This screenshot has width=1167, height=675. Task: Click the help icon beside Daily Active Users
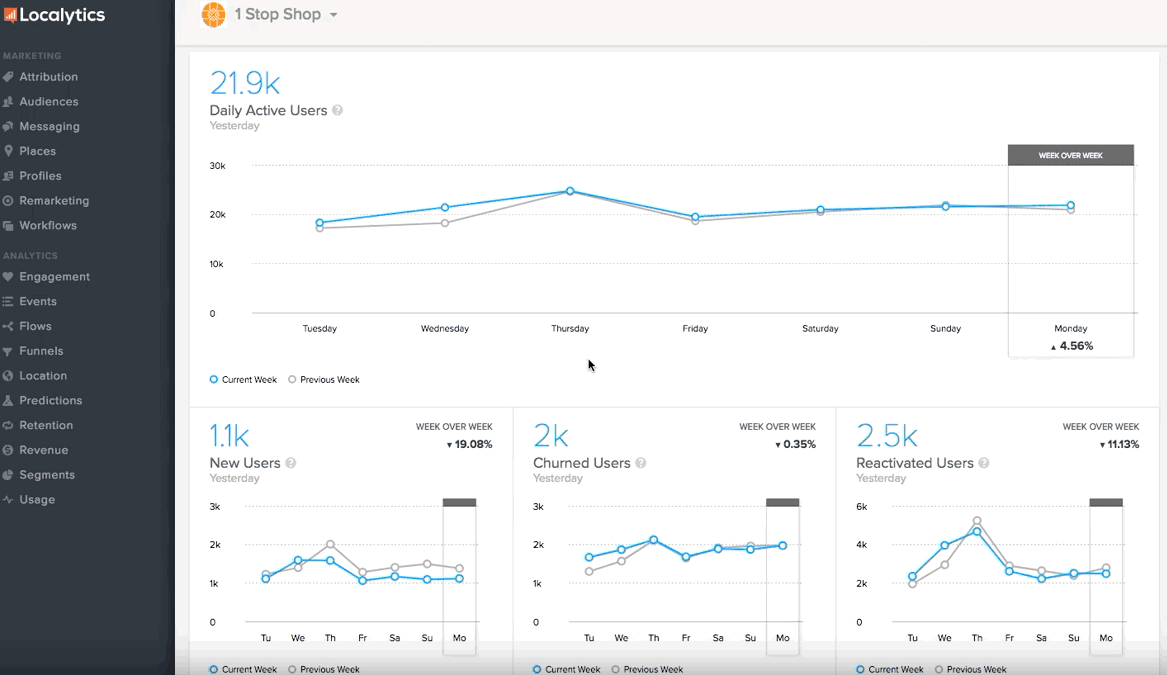pos(338,111)
